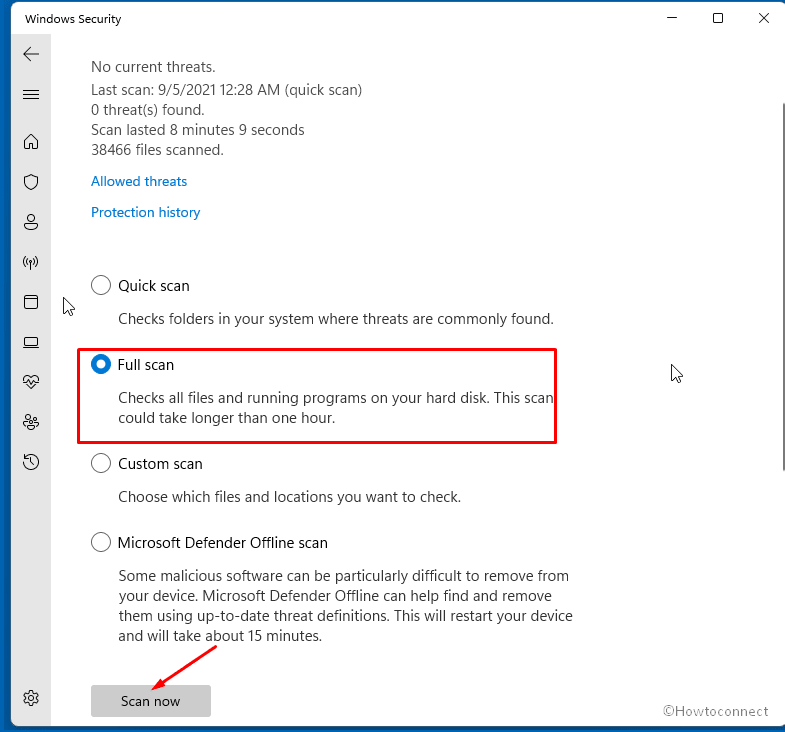Image resolution: width=785 pixels, height=732 pixels.
Task: Minimize the Windows Security window
Action: (672, 18)
